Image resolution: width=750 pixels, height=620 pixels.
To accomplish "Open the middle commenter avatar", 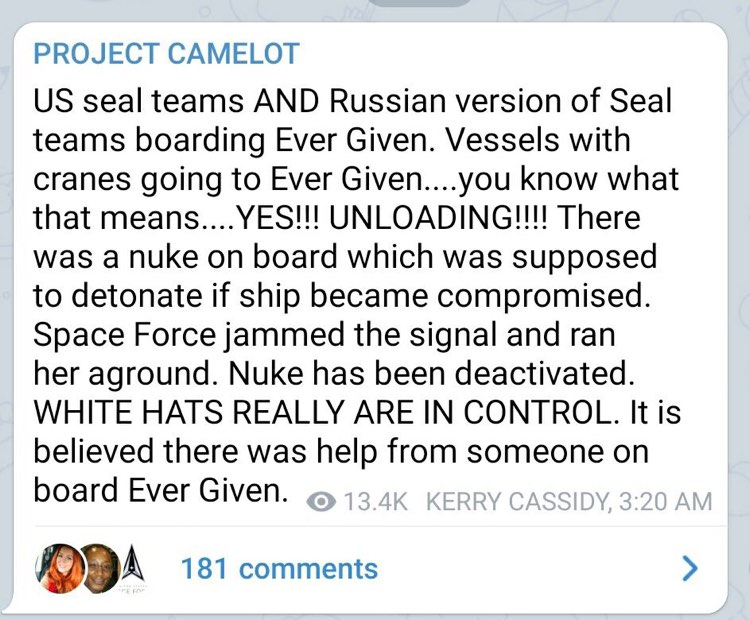I will click(x=100, y=568).
